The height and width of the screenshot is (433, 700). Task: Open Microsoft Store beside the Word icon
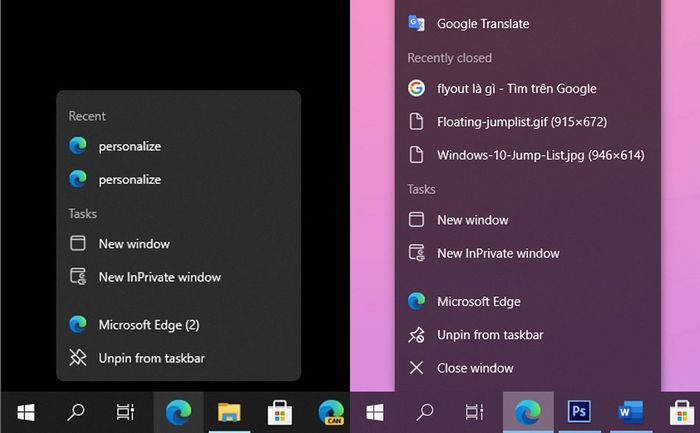[x=682, y=411]
